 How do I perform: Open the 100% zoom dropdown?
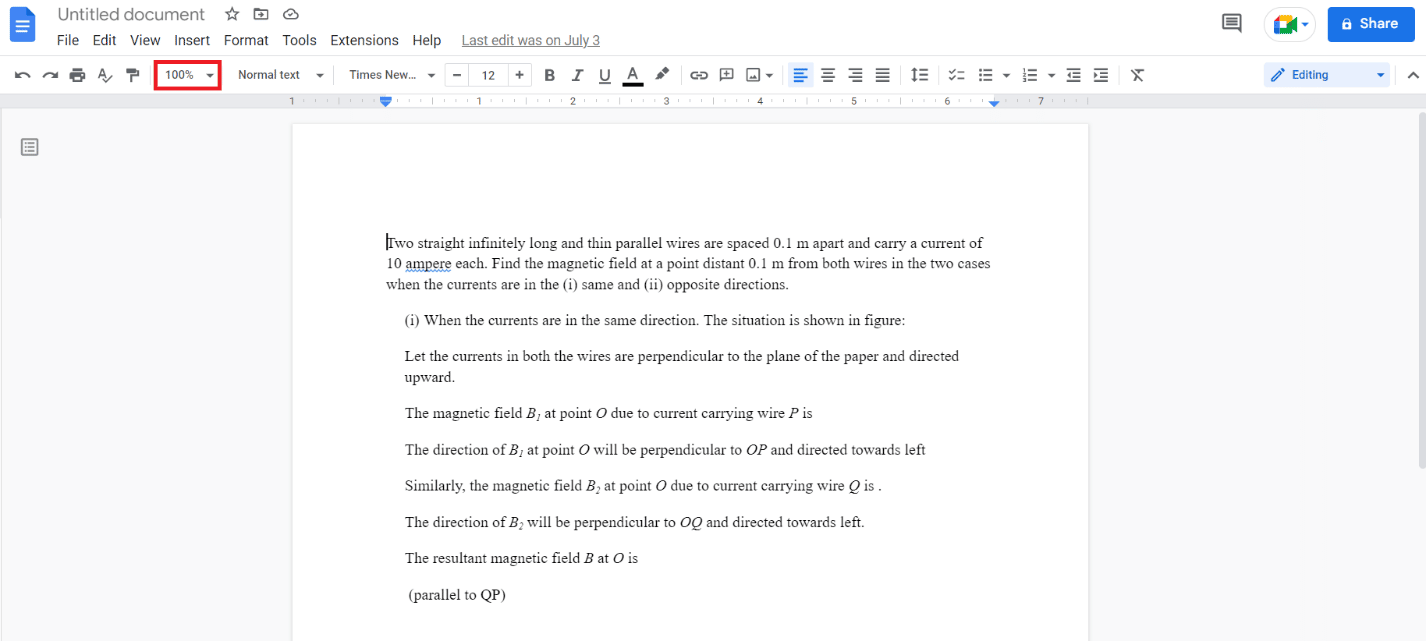pos(188,75)
